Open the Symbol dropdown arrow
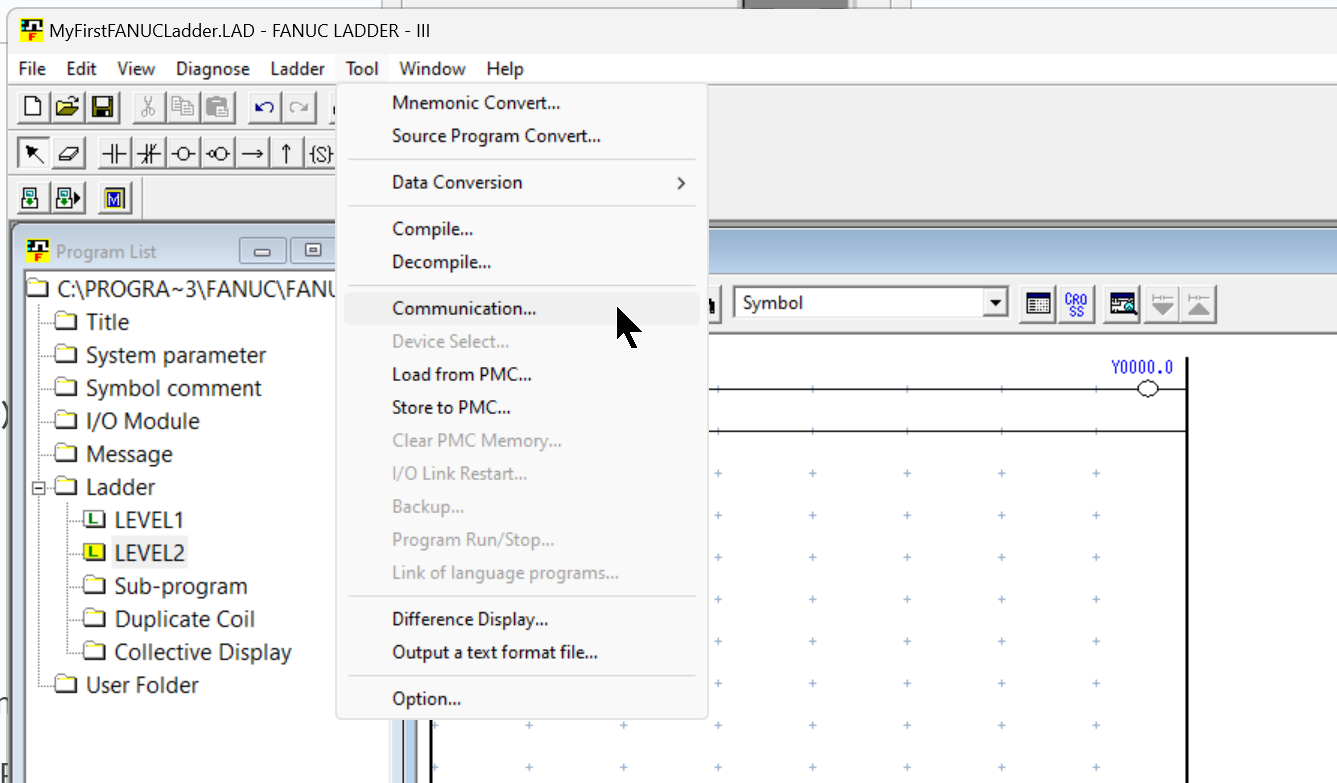Image resolution: width=1337 pixels, height=783 pixels. [994, 303]
